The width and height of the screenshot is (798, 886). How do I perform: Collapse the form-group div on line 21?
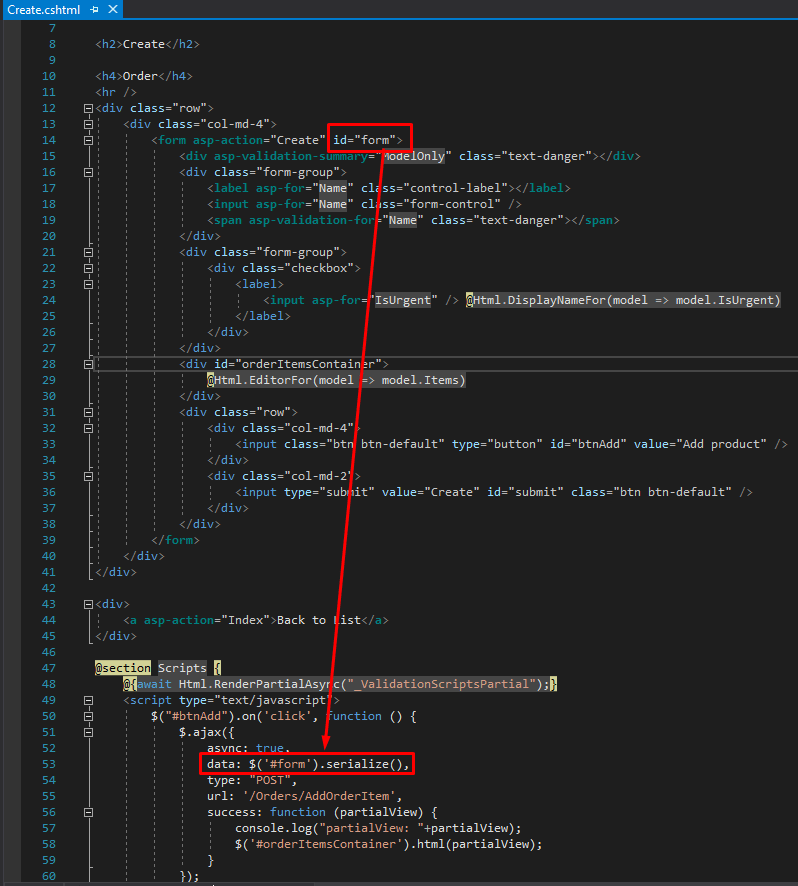[x=88, y=252]
